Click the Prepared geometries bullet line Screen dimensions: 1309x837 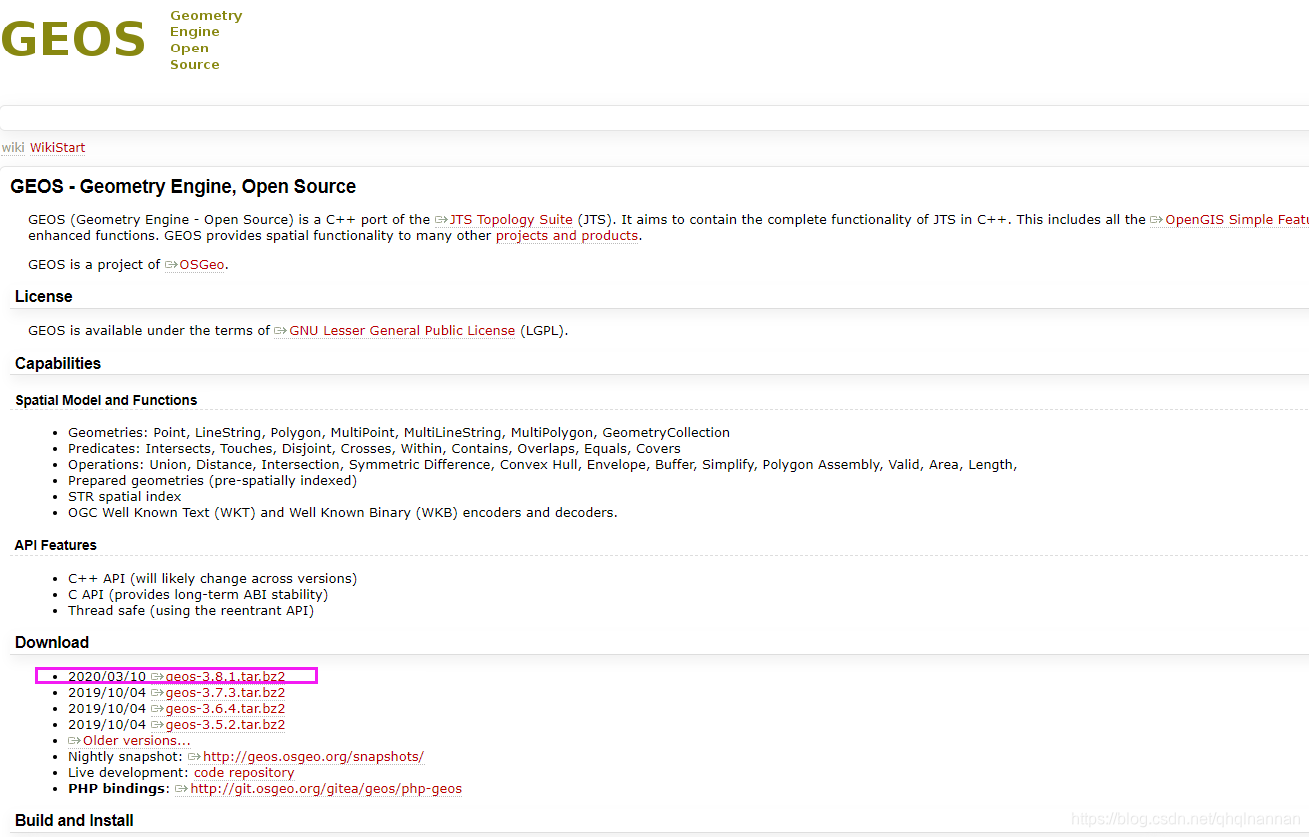pos(212,481)
